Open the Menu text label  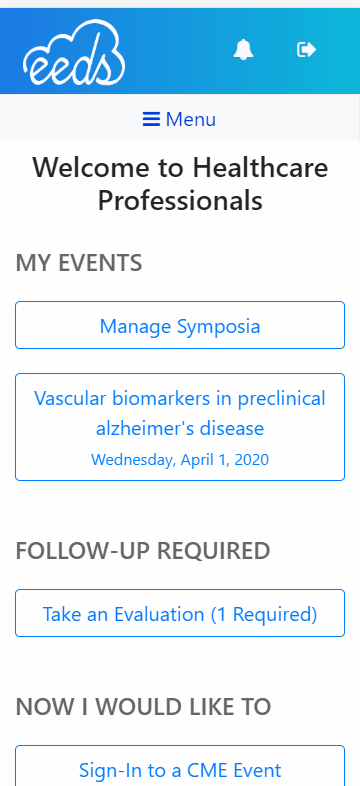191,119
